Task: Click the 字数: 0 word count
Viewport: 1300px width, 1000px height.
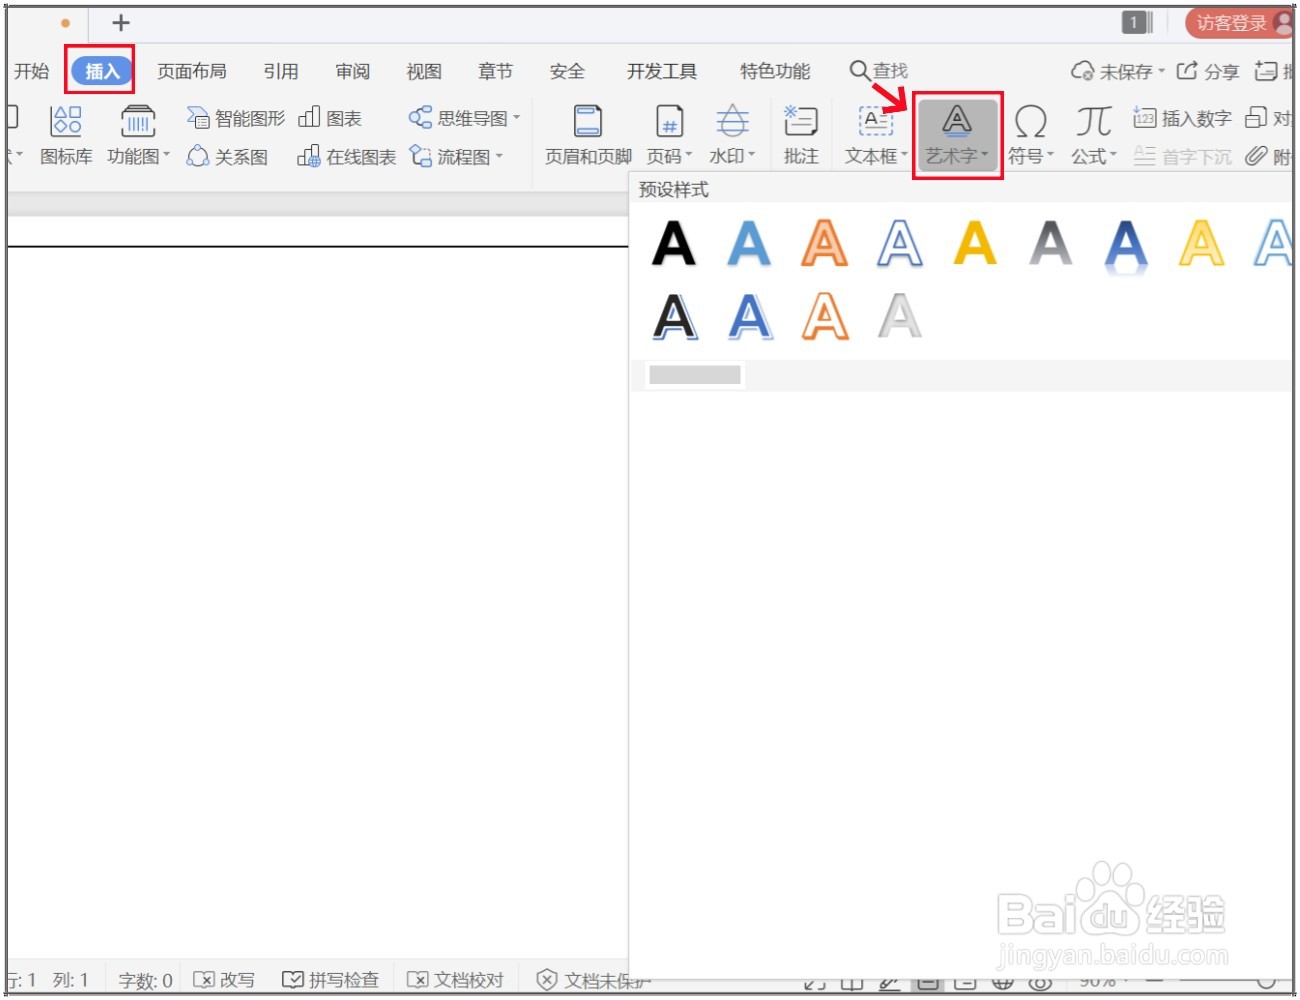Action: (x=145, y=981)
